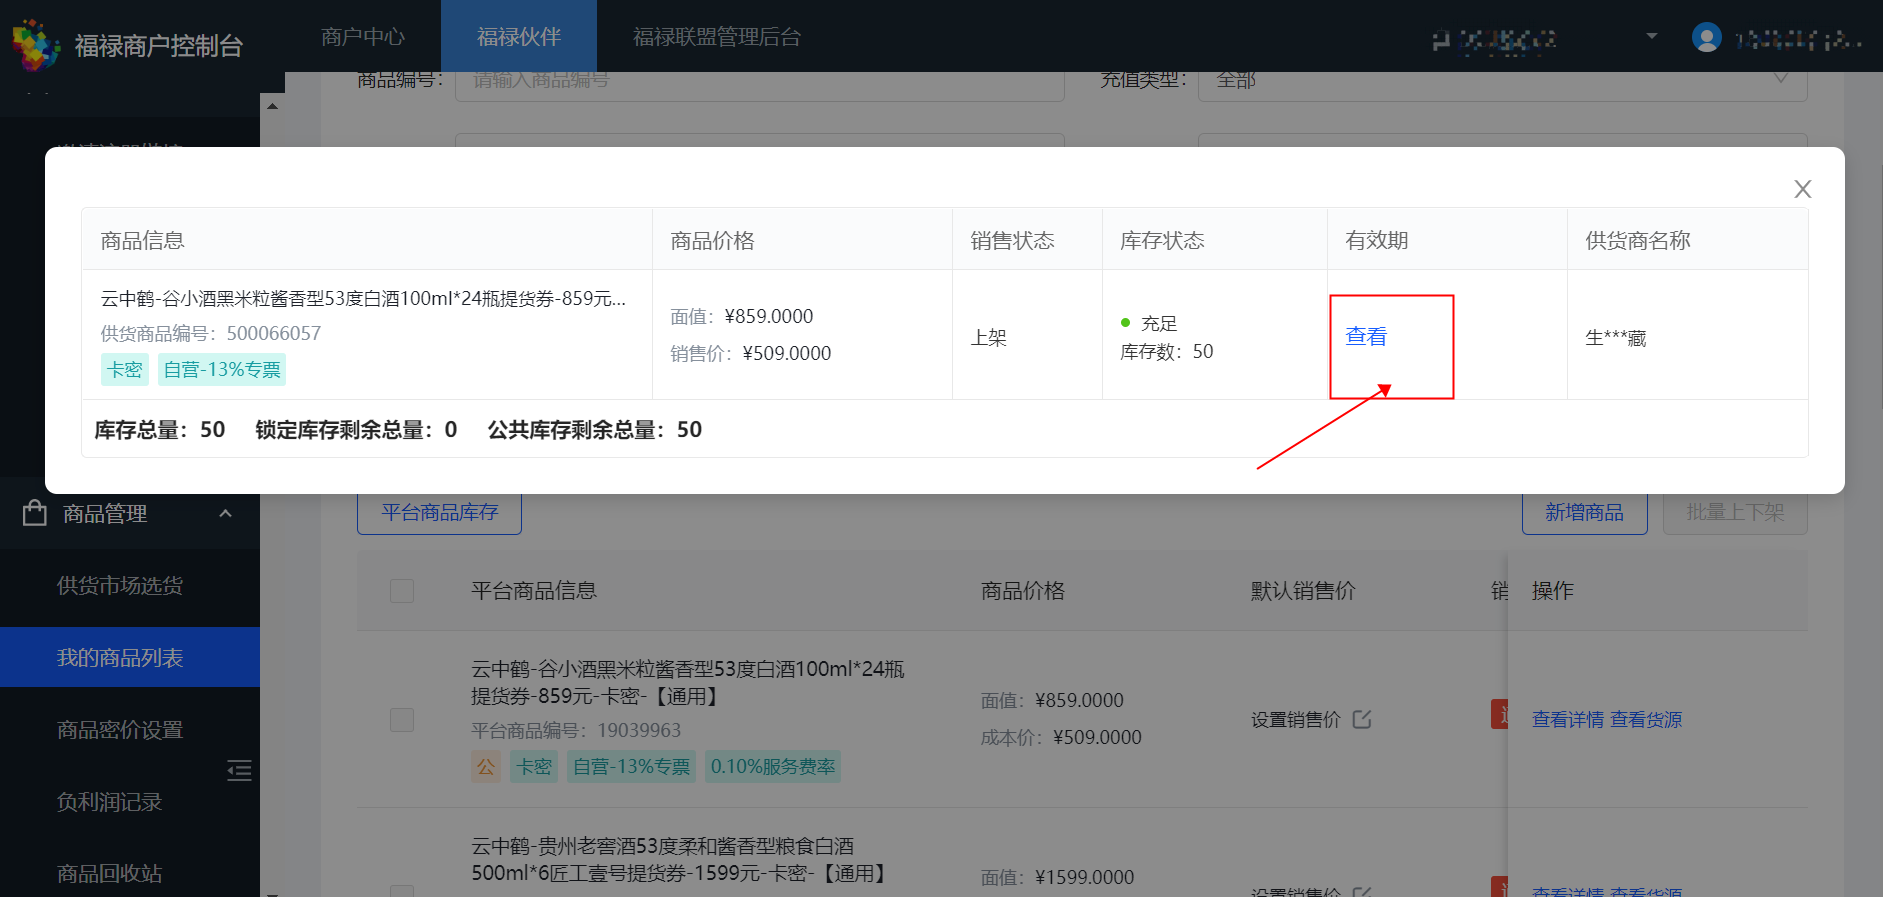Open the 福禄联盟管理后台 tab
1883x897 pixels.
(716, 37)
